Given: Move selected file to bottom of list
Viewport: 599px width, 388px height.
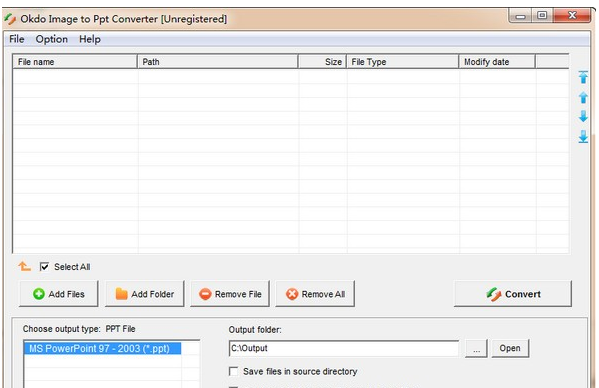Looking at the screenshot, I should pyautogui.click(x=583, y=136).
